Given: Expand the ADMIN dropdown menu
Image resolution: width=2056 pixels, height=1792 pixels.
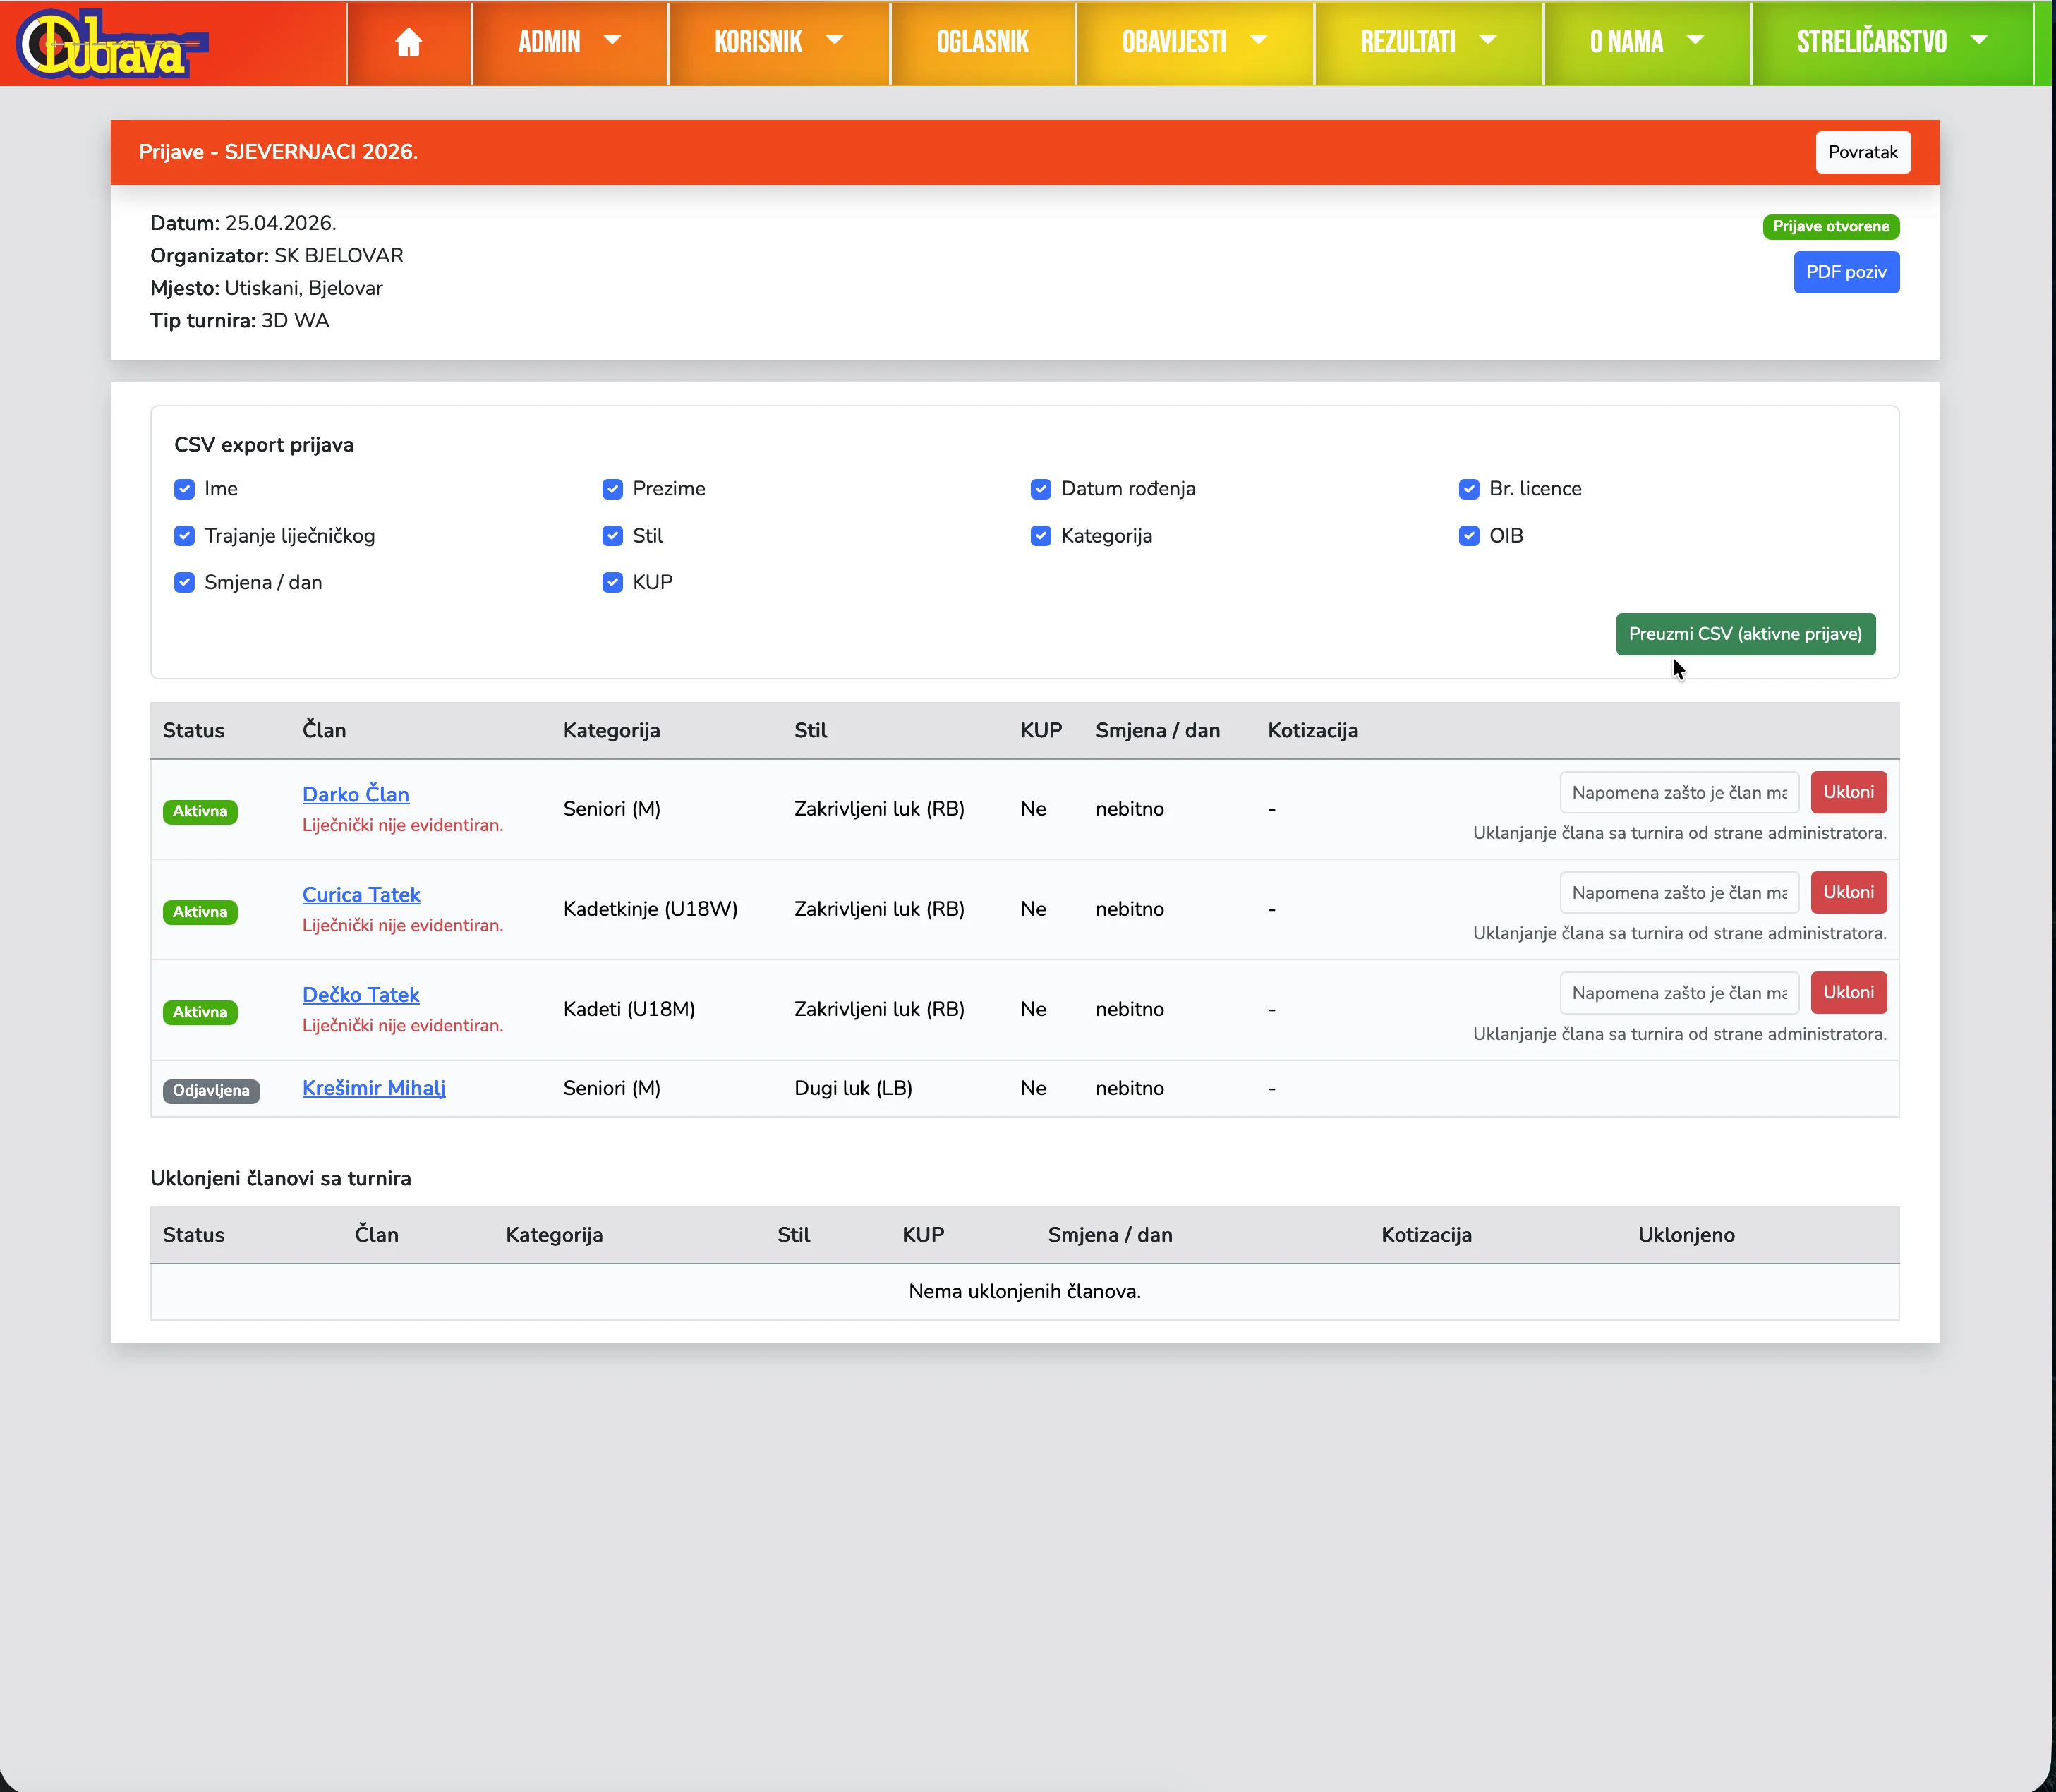Looking at the screenshot, I should click(569, 42).
